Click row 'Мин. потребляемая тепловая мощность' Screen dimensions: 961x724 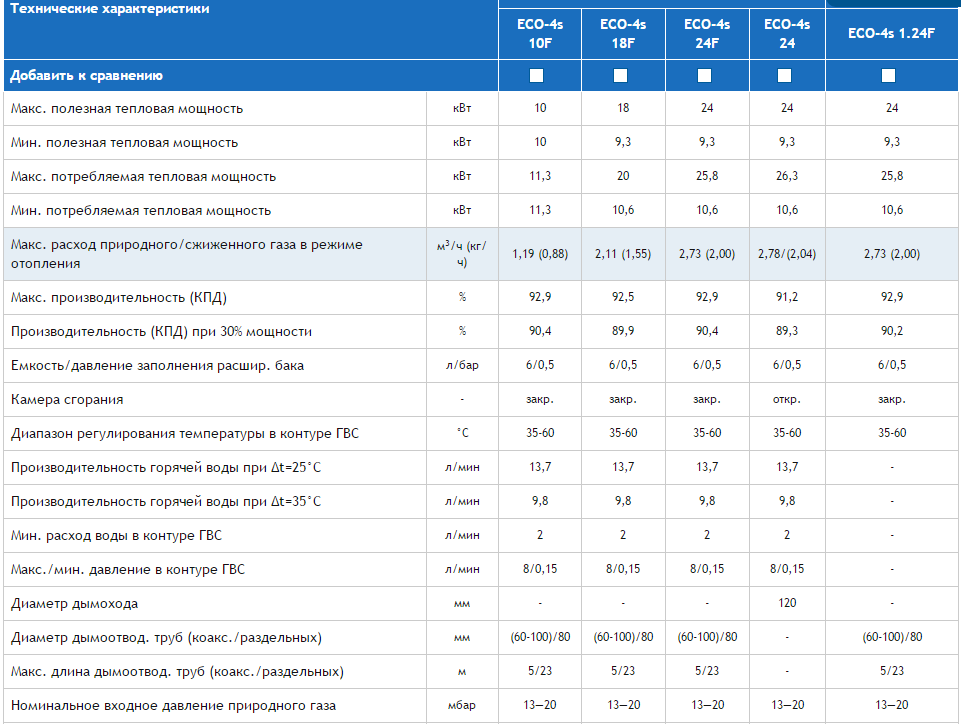click(480, 211)
